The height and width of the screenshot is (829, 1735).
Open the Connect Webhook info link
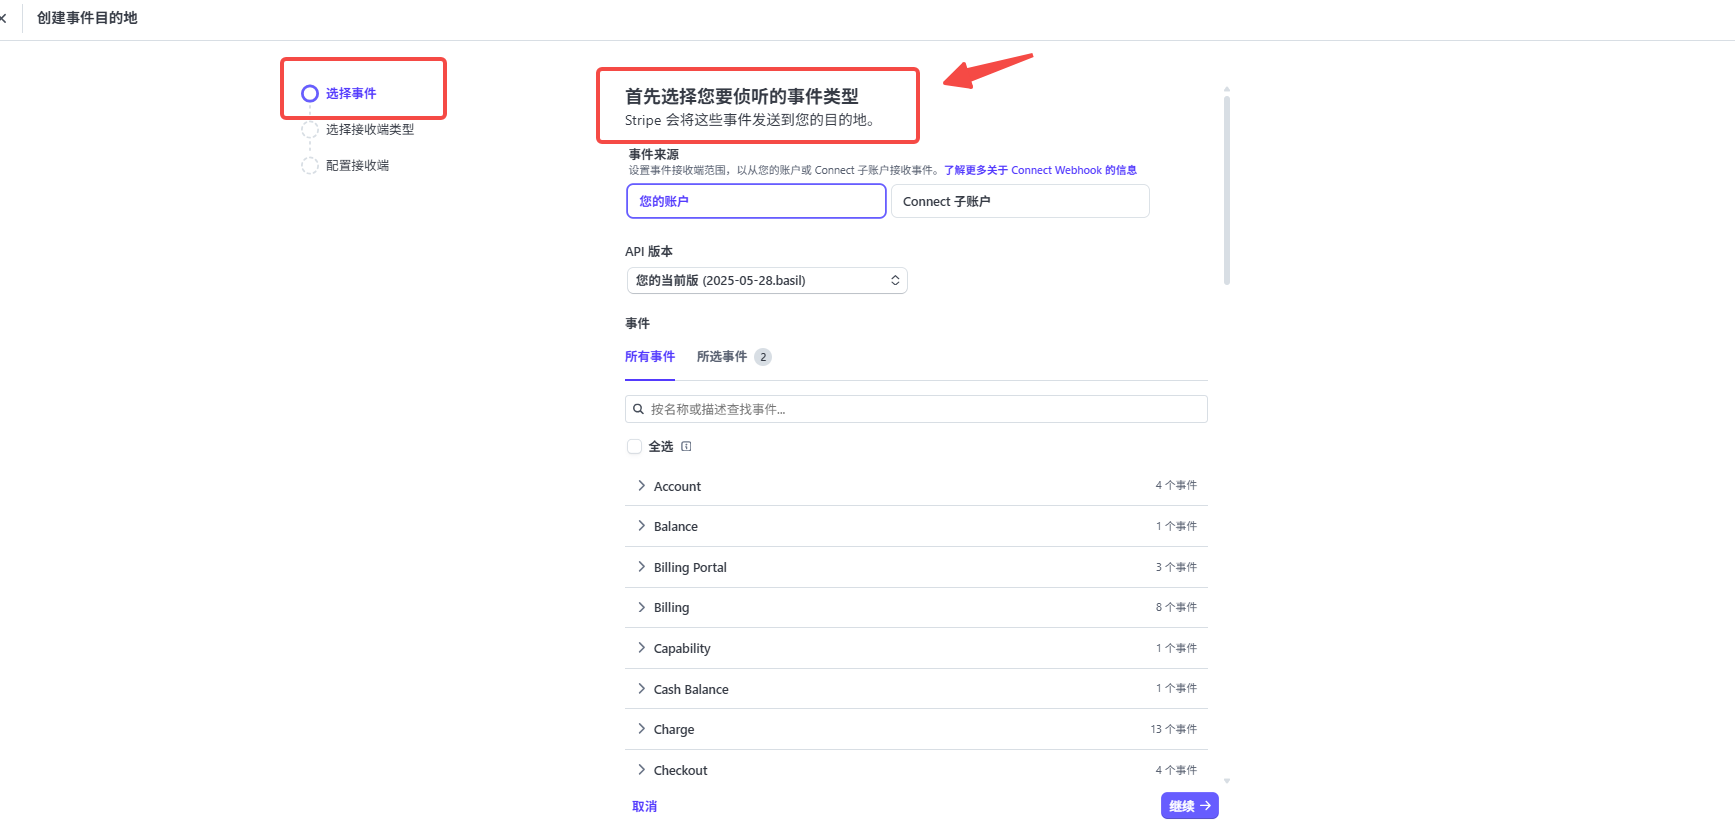coord(1040,171)
